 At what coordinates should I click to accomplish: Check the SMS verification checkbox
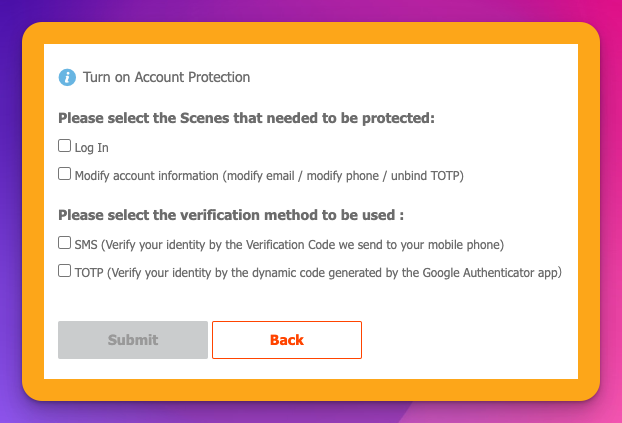[65, 242]
